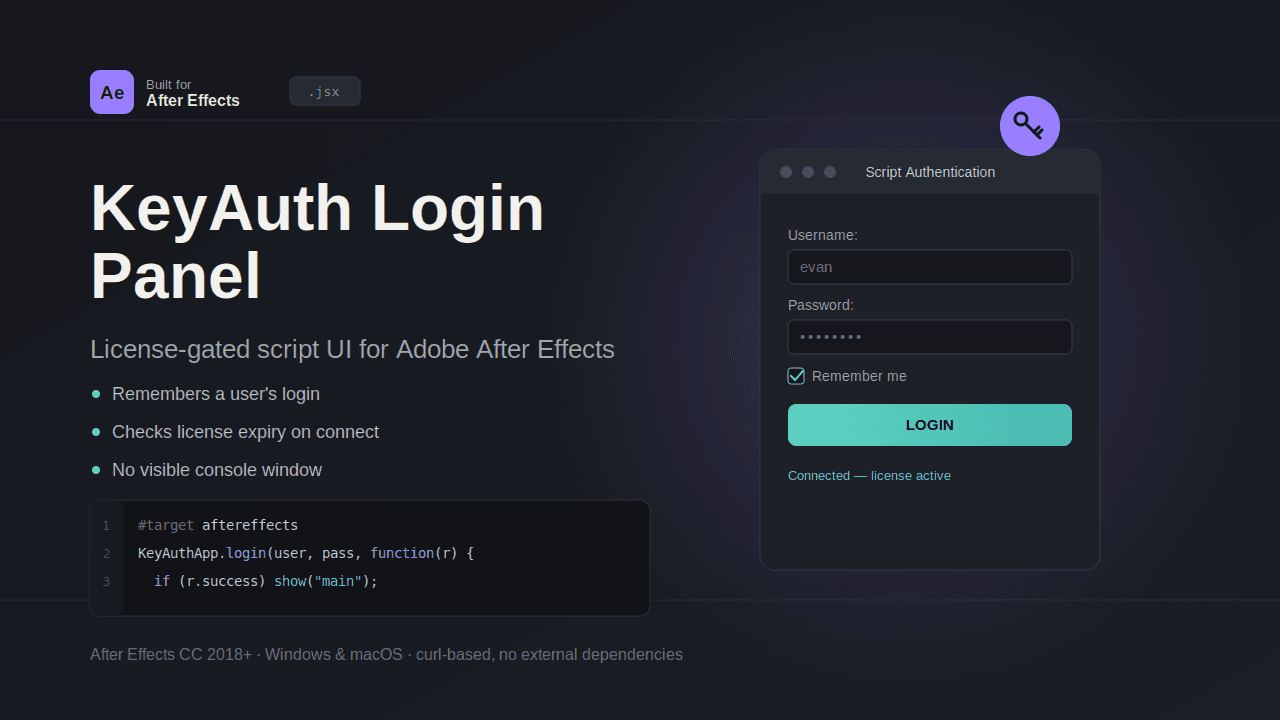Image resolution: width=1280 pixels, height=720 pixels.
Task: Click the 'Remember me' label text
Action: pyautogui.click(x=859, y=376)
